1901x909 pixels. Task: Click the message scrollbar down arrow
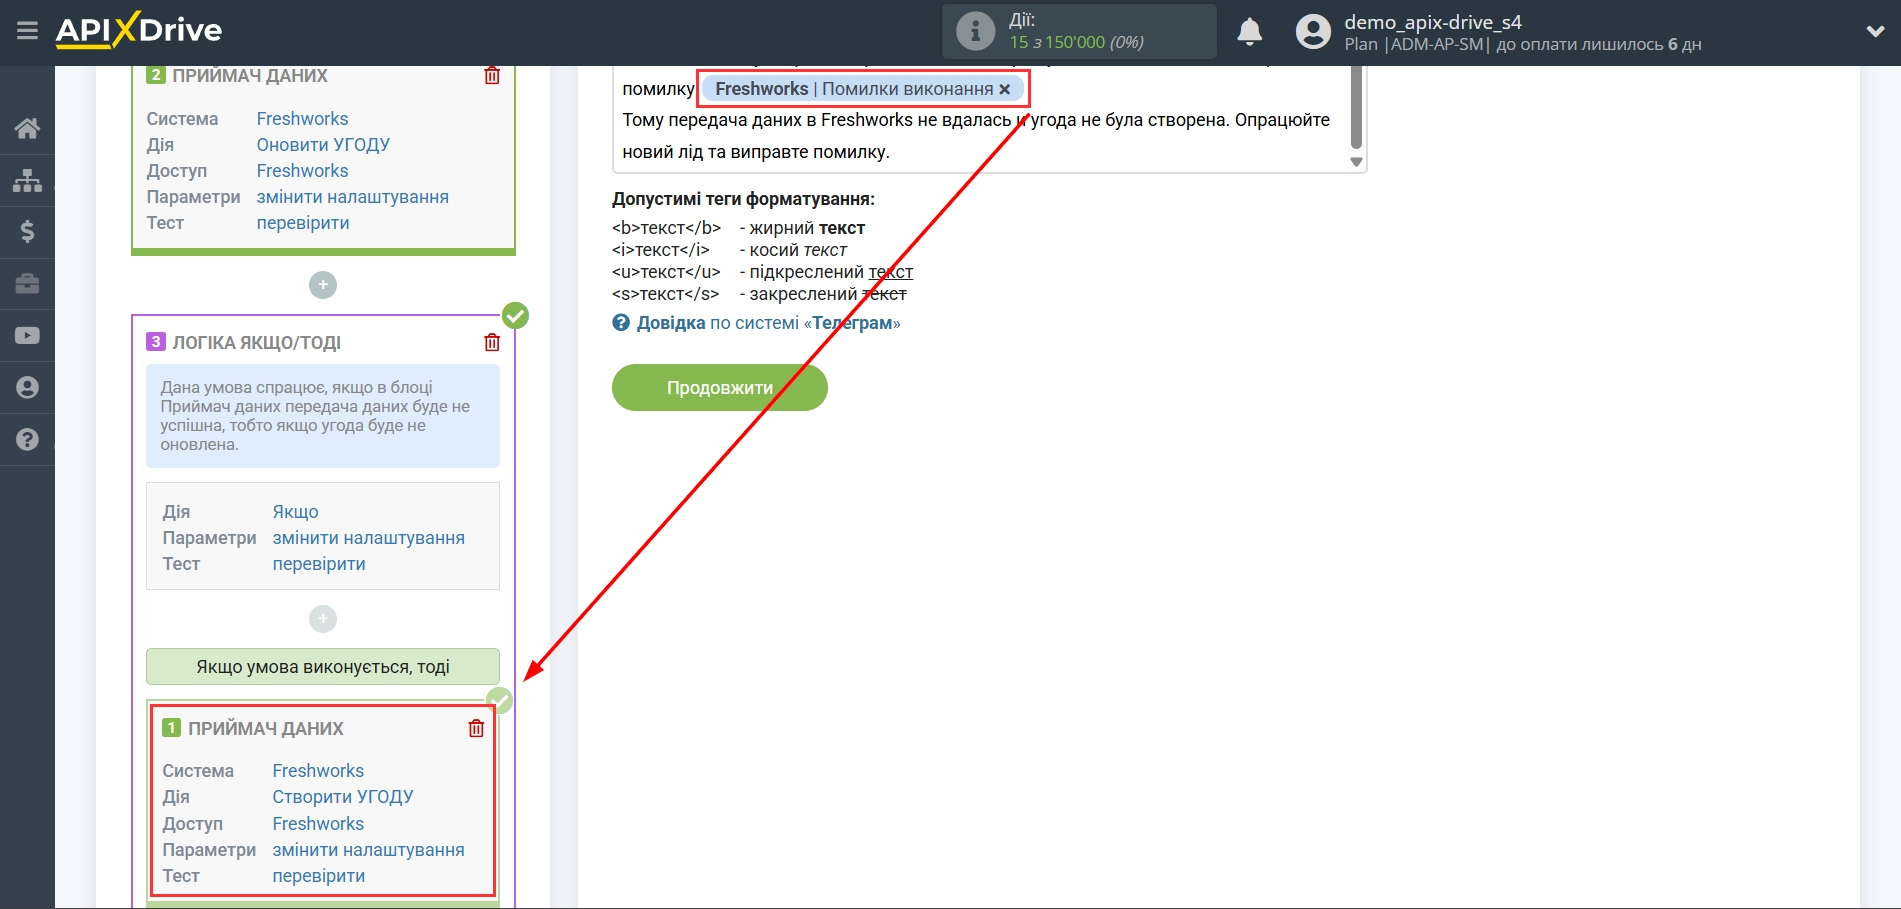[1357, 162]
